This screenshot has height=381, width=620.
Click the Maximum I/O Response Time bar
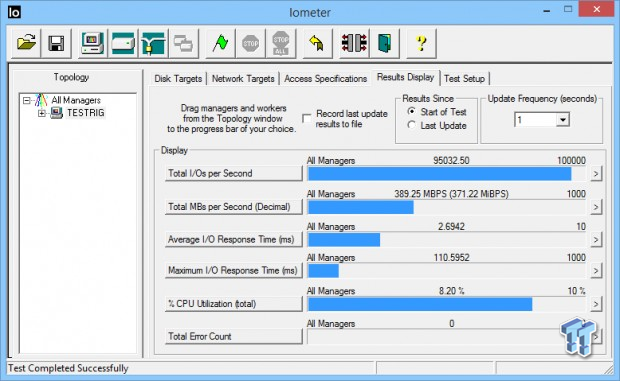(x=447, y=271)
